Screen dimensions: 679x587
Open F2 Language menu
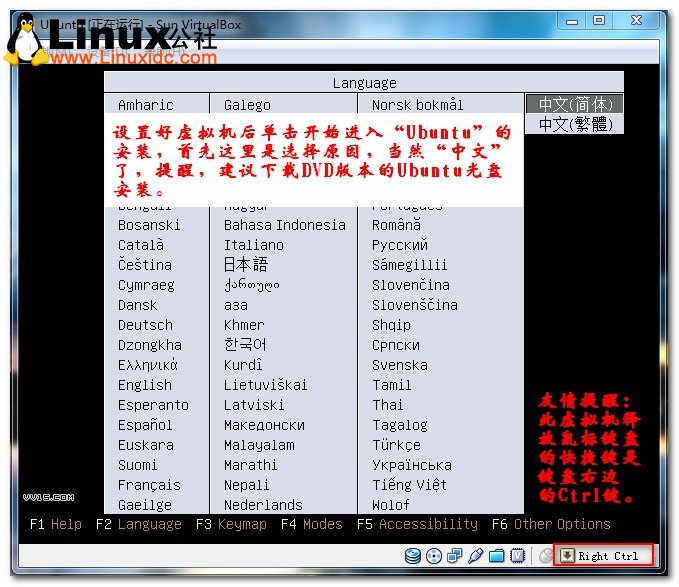tap(139, 524)
